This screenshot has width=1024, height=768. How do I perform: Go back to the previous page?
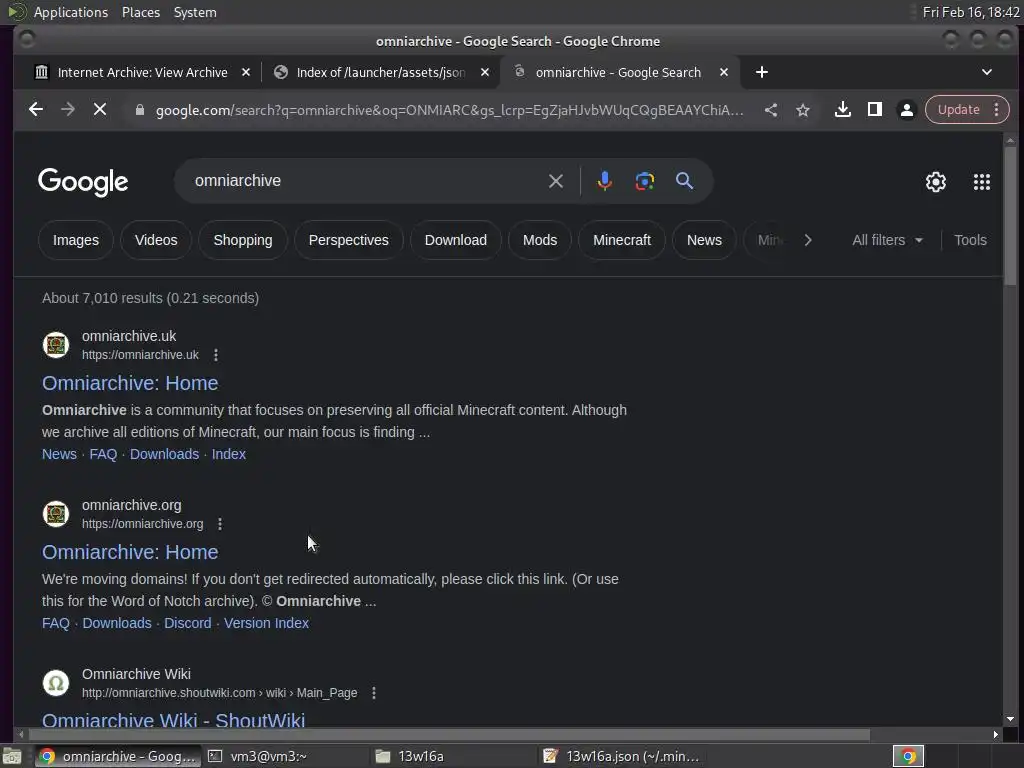coord(36,110)
